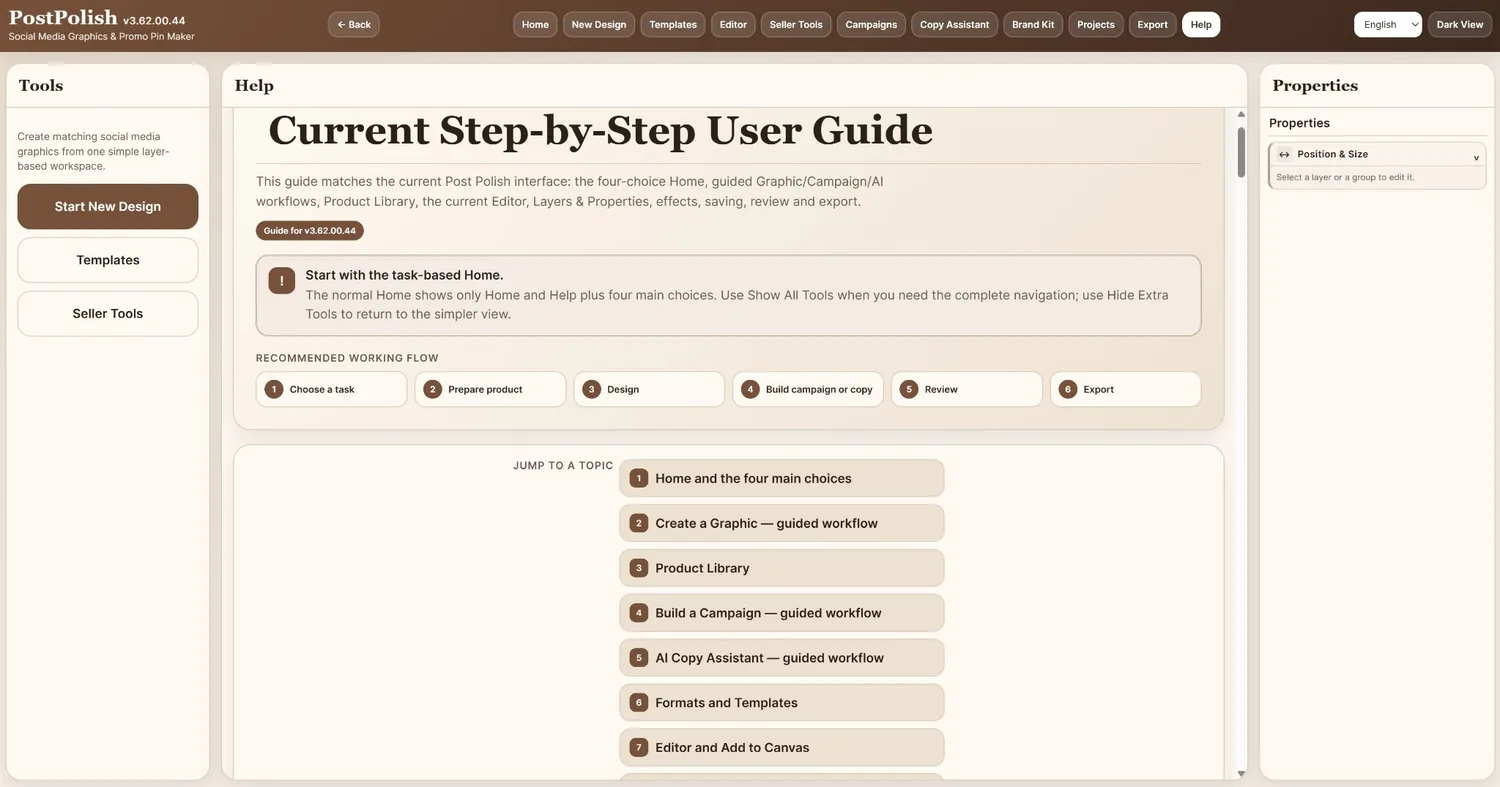Open the Copy Assistant tab
1500x787 pixels.
(x=954, y=24)
